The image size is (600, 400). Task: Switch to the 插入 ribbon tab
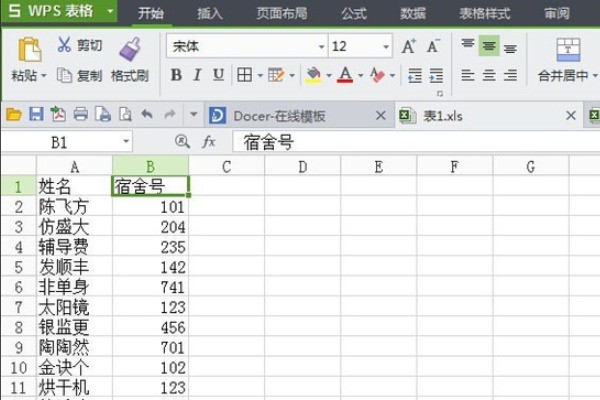(210, 13)
